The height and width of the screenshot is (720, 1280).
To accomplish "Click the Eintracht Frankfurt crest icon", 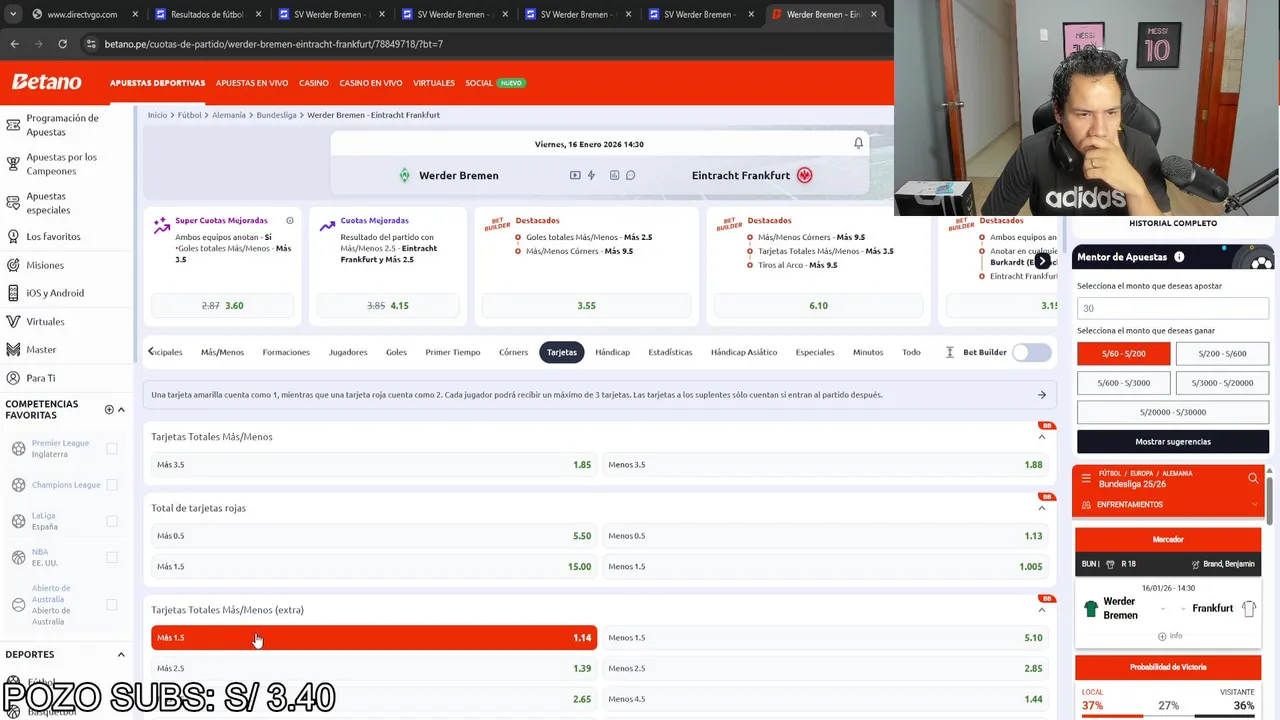I will click(805, 175).
